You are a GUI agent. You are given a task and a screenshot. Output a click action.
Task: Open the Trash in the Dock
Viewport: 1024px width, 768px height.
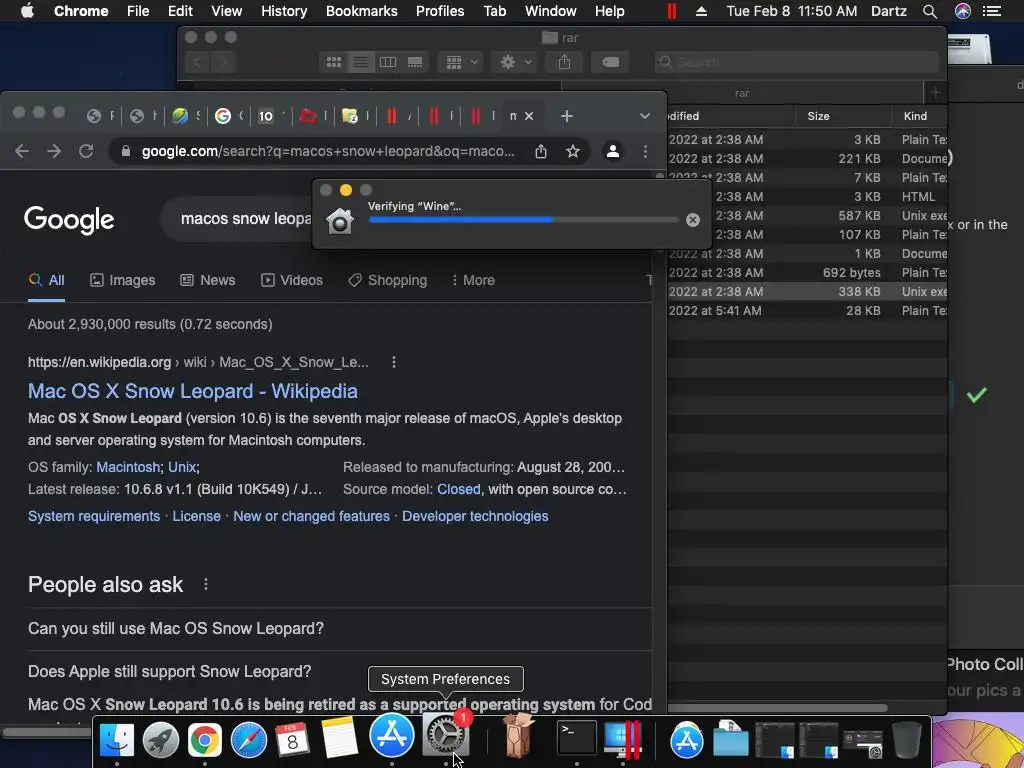tap(906, 739)
